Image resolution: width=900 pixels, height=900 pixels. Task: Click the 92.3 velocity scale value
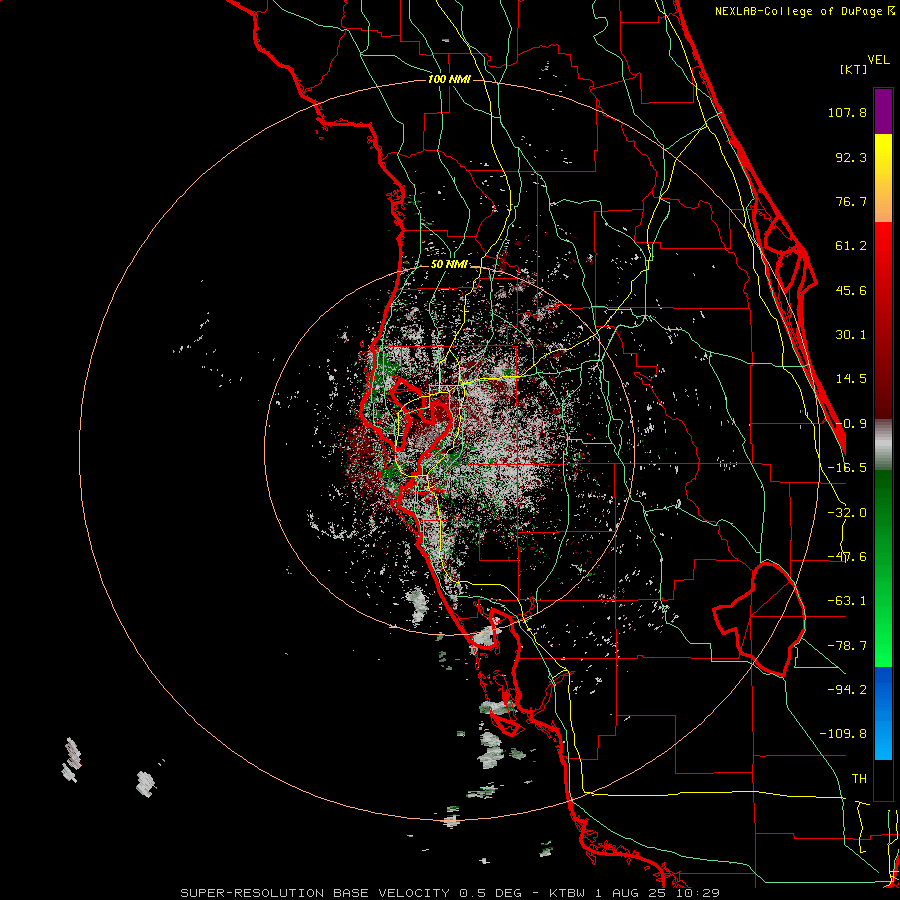click(851, 157)
